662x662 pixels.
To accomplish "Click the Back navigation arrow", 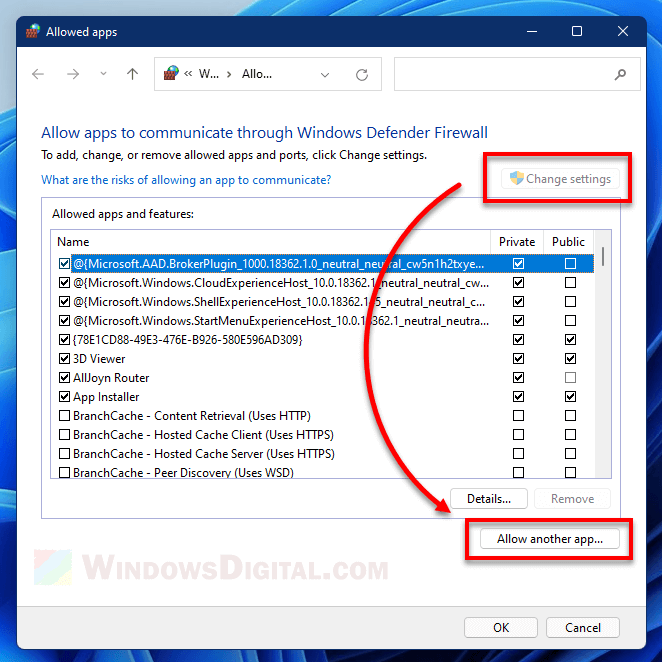I will pyautogui.click(x=38, y=74).
